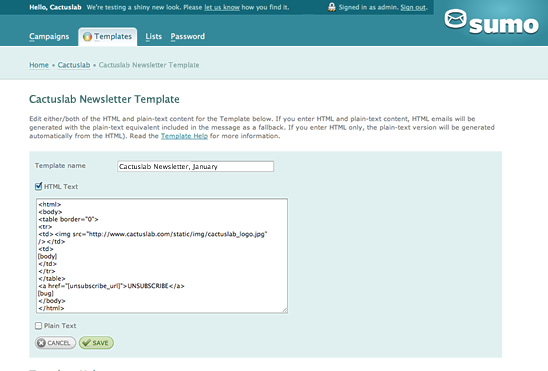The image size is (548, 371).
Task: Click the green checkmark icon on Save
Action: tap(87, 343)
